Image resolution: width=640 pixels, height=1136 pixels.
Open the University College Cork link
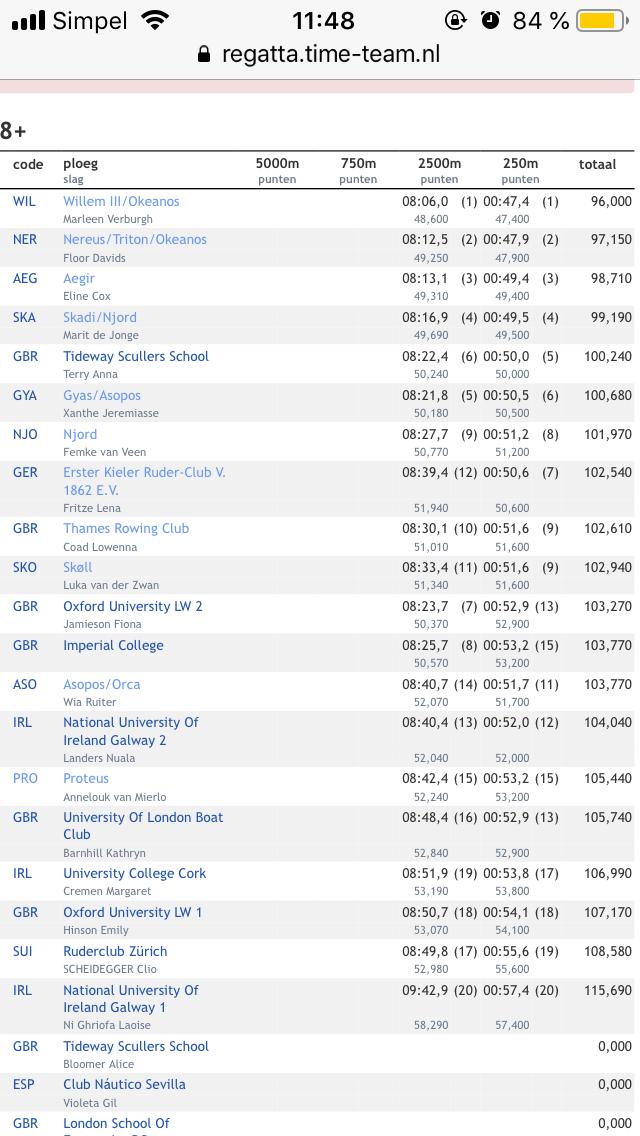coord(135,873)
